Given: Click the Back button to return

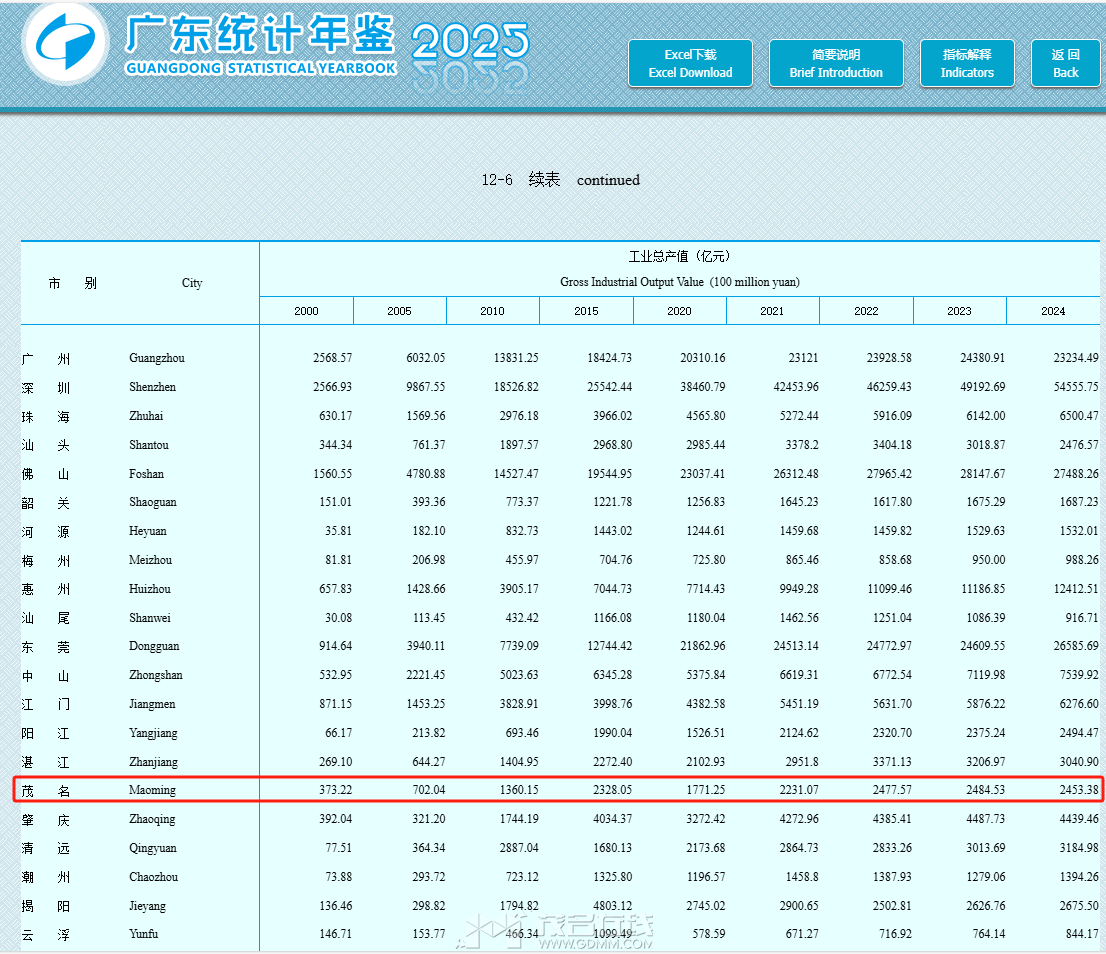Looking at the screenshot, I should [1066, 63].
